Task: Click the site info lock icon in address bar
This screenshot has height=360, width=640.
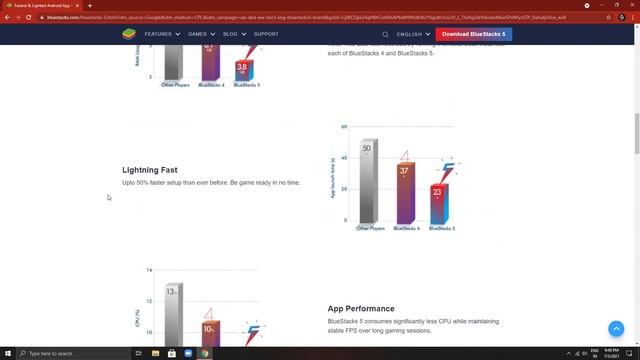Action: 42,18
